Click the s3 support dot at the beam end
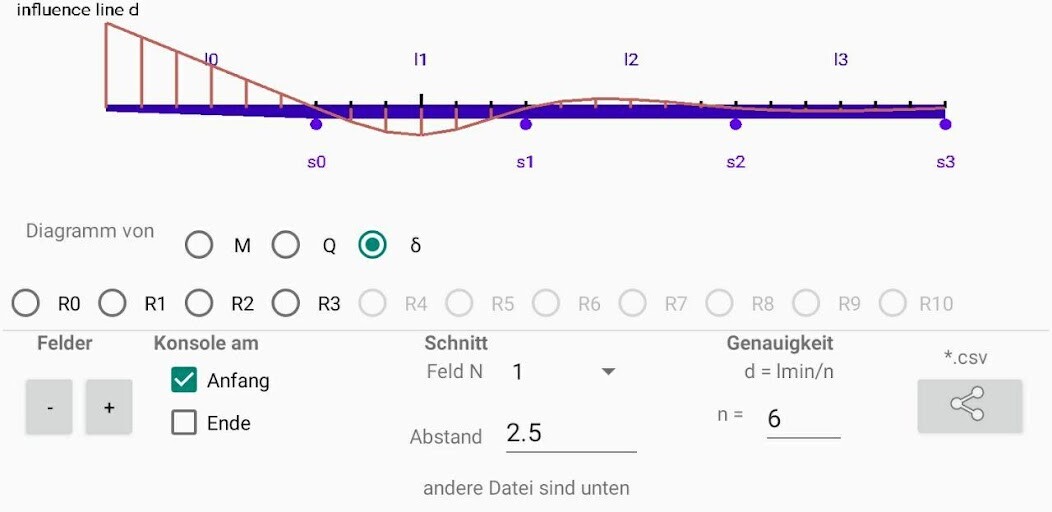The width and height of the screenshot is (1052, 512). [x=945, y=124]
